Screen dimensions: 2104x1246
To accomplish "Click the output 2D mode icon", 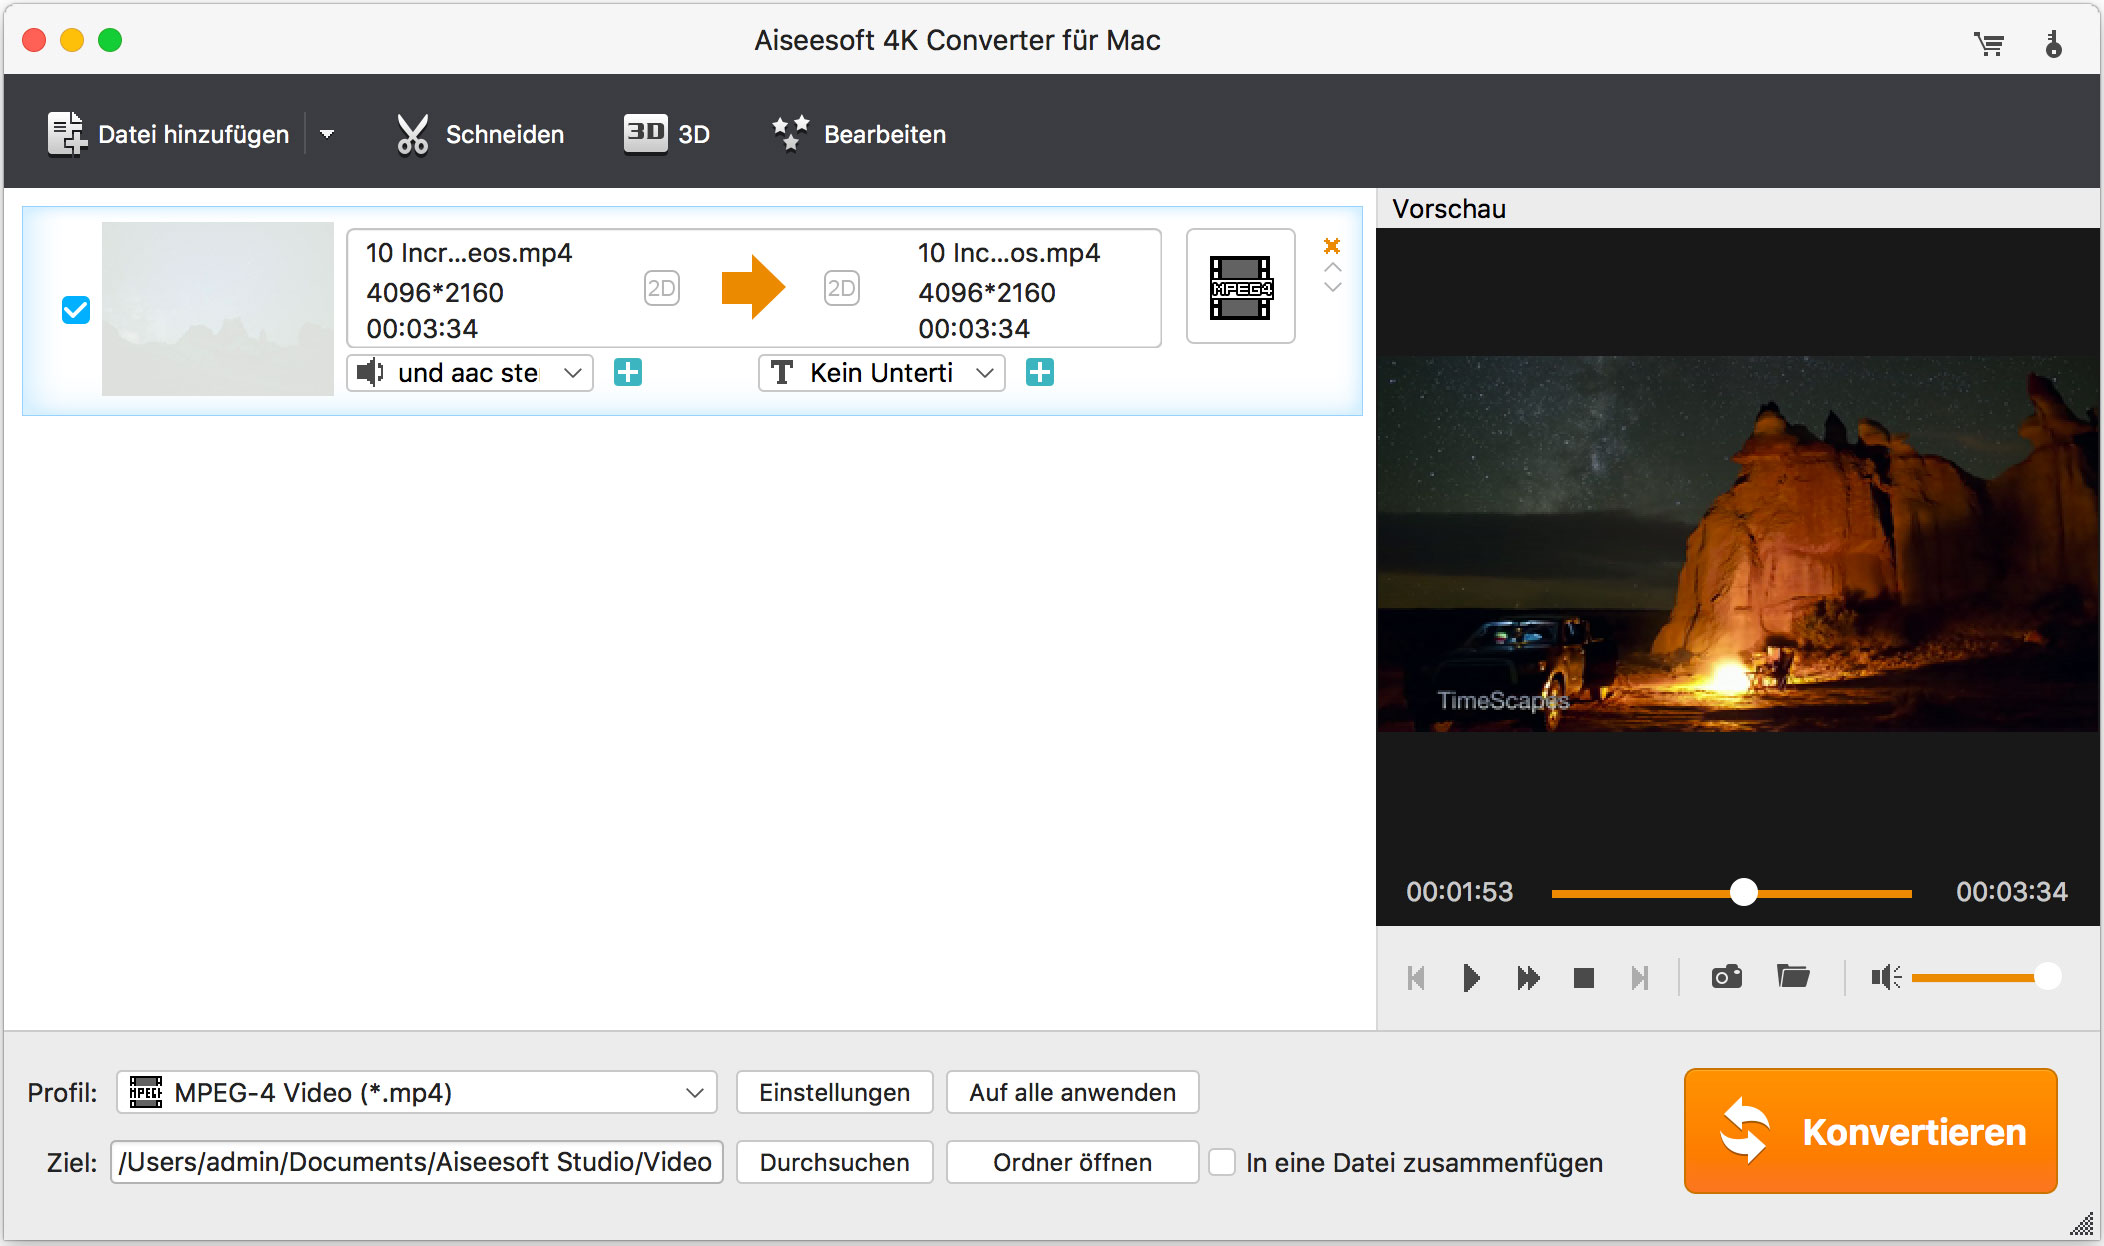I will point(841,289).
